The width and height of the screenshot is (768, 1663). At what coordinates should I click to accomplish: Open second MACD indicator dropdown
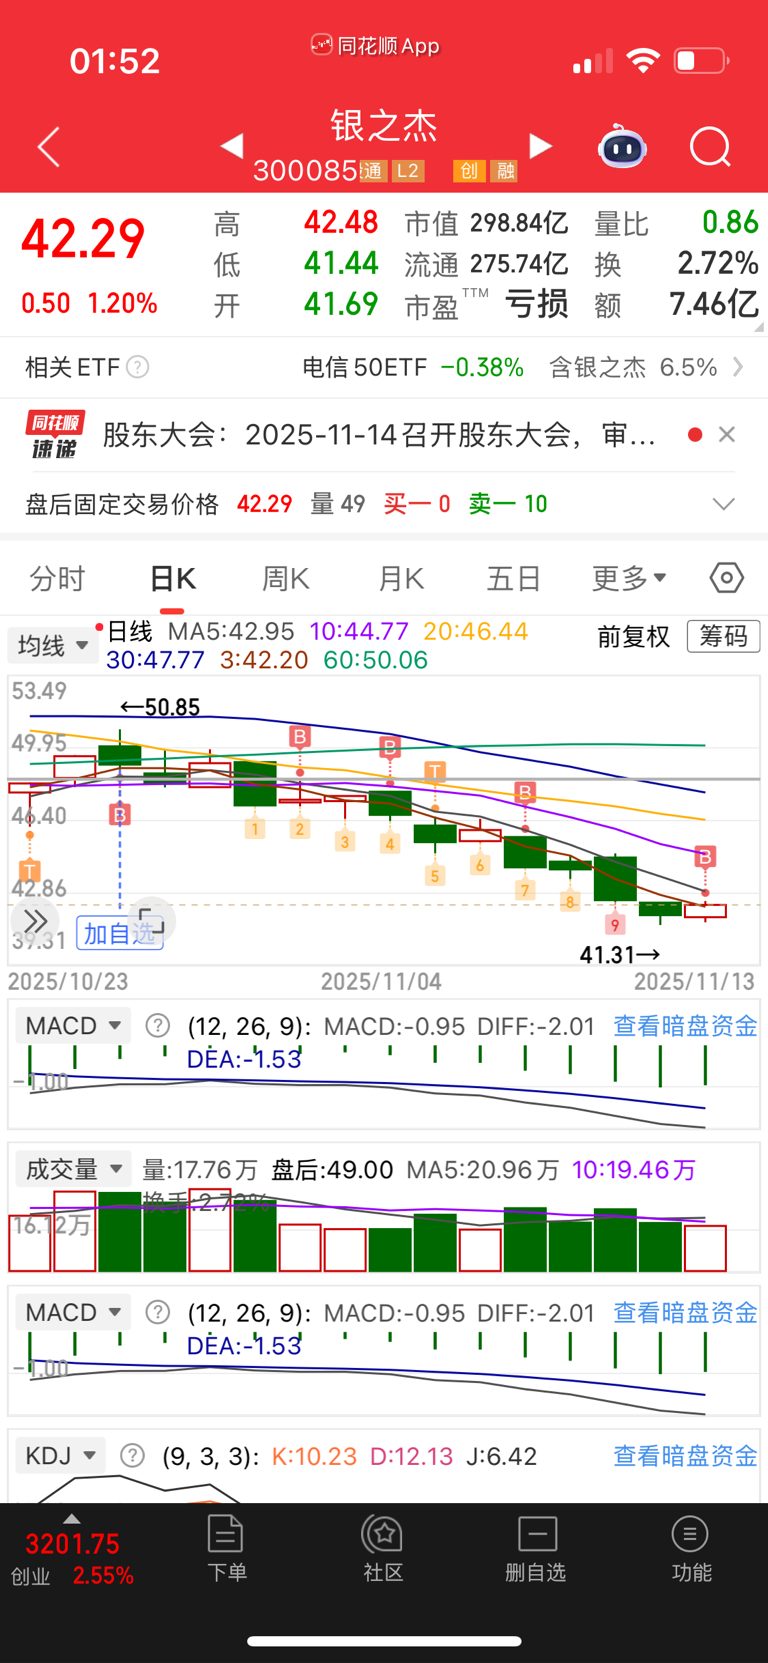73,1313
